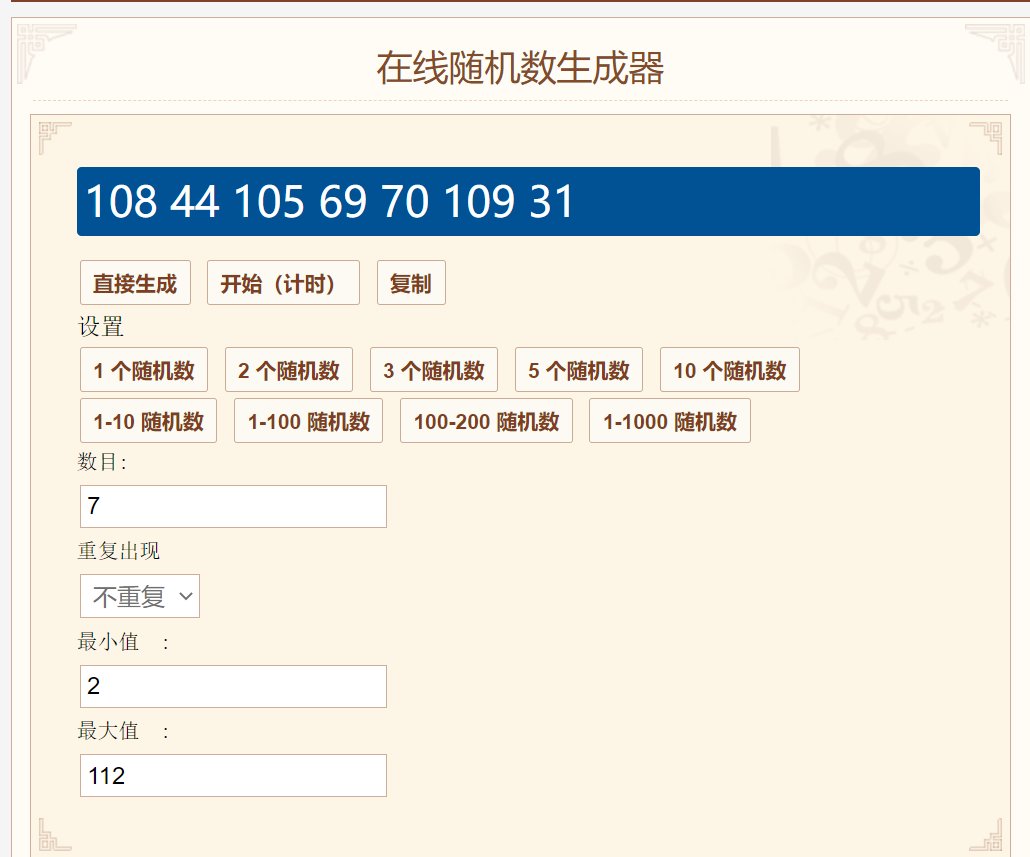Screen dimensions: 1030x857
Task: Click the 数目 label
Action: coord(102,462)
